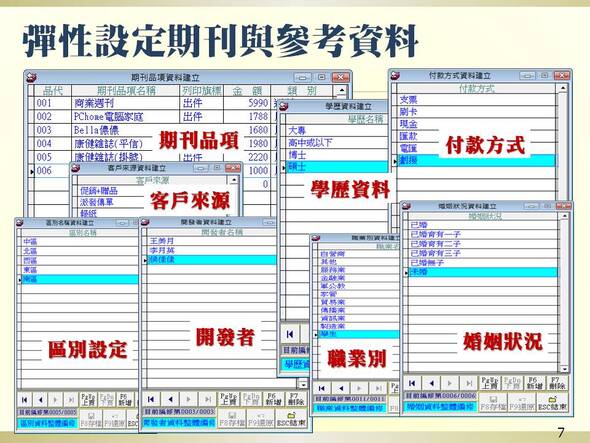The height and width of the screenshot is (443, 590).
Task: Click scroll-up arrow in 客戶來源 list
Action: click(234, 180)
